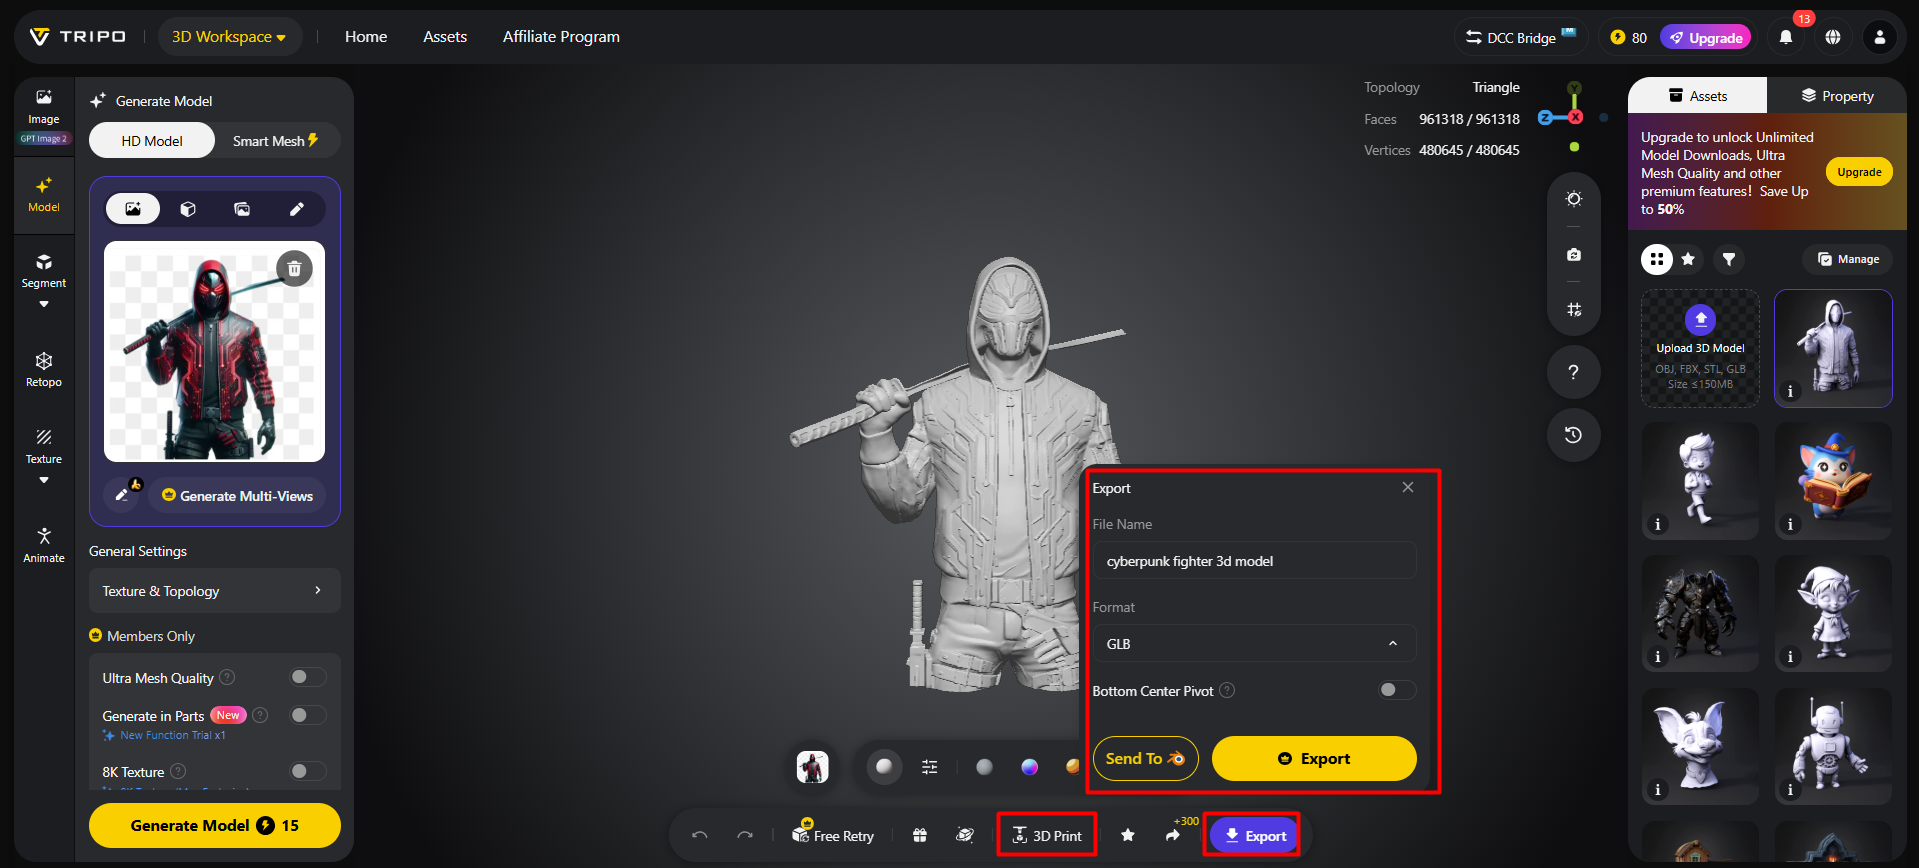Enable 8K Texture

308,771
